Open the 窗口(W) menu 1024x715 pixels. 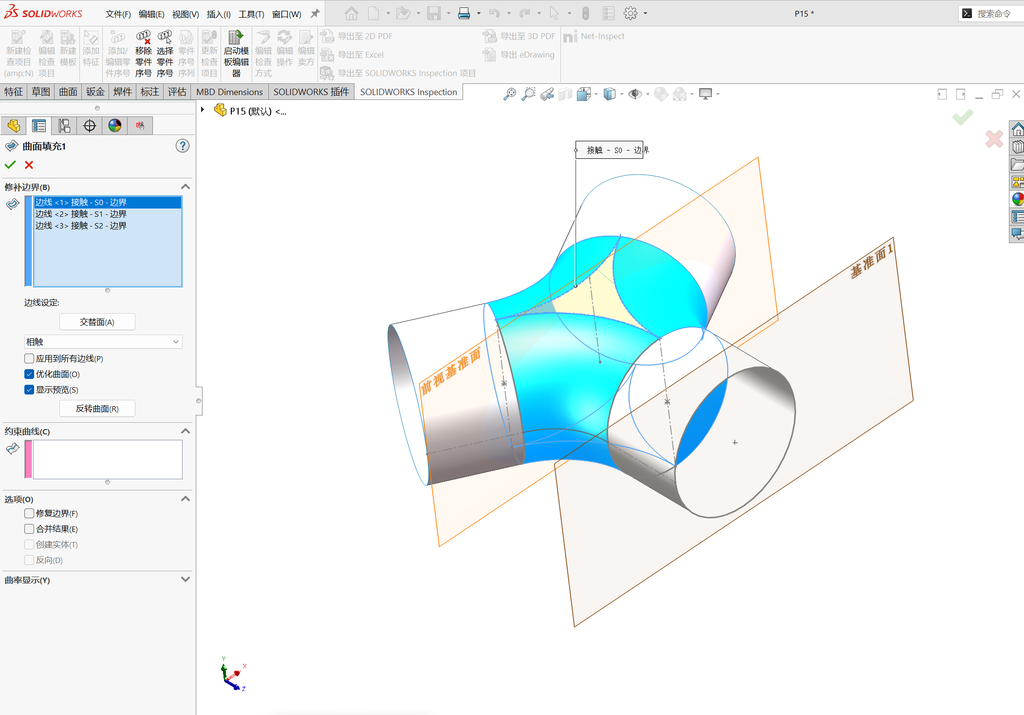(x=287, y=14)
